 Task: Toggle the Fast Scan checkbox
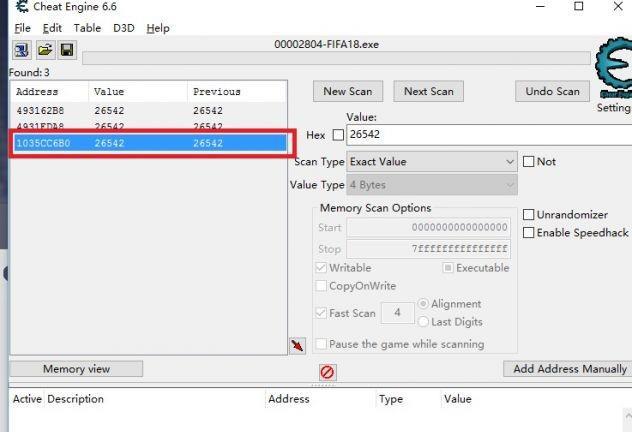321,313
